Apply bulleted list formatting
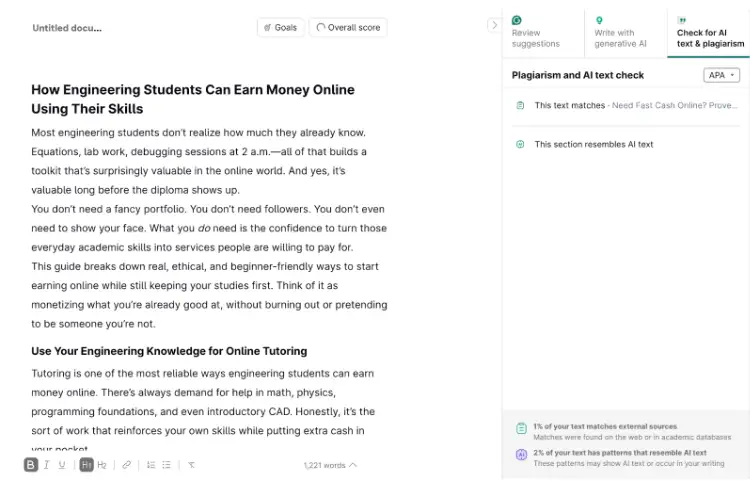This screenshot has width=750, height=493. pos(166,465)
